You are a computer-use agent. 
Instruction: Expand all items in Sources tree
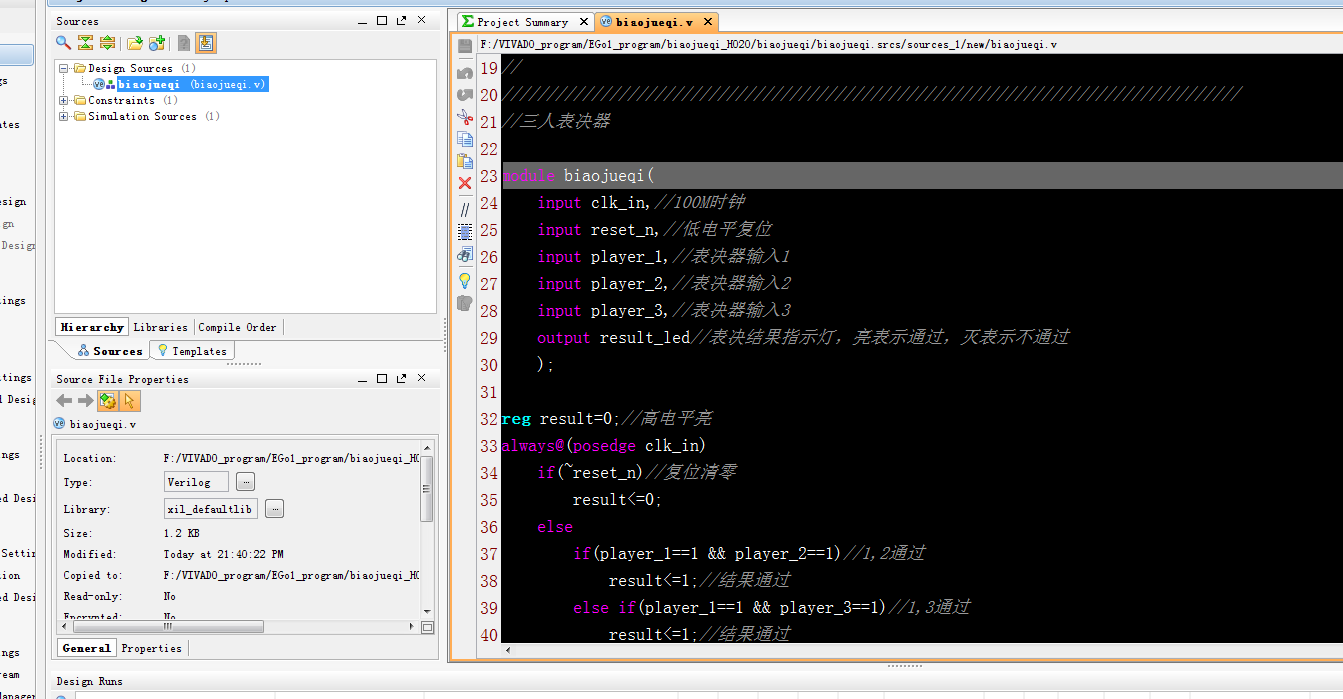click(106, 42)
